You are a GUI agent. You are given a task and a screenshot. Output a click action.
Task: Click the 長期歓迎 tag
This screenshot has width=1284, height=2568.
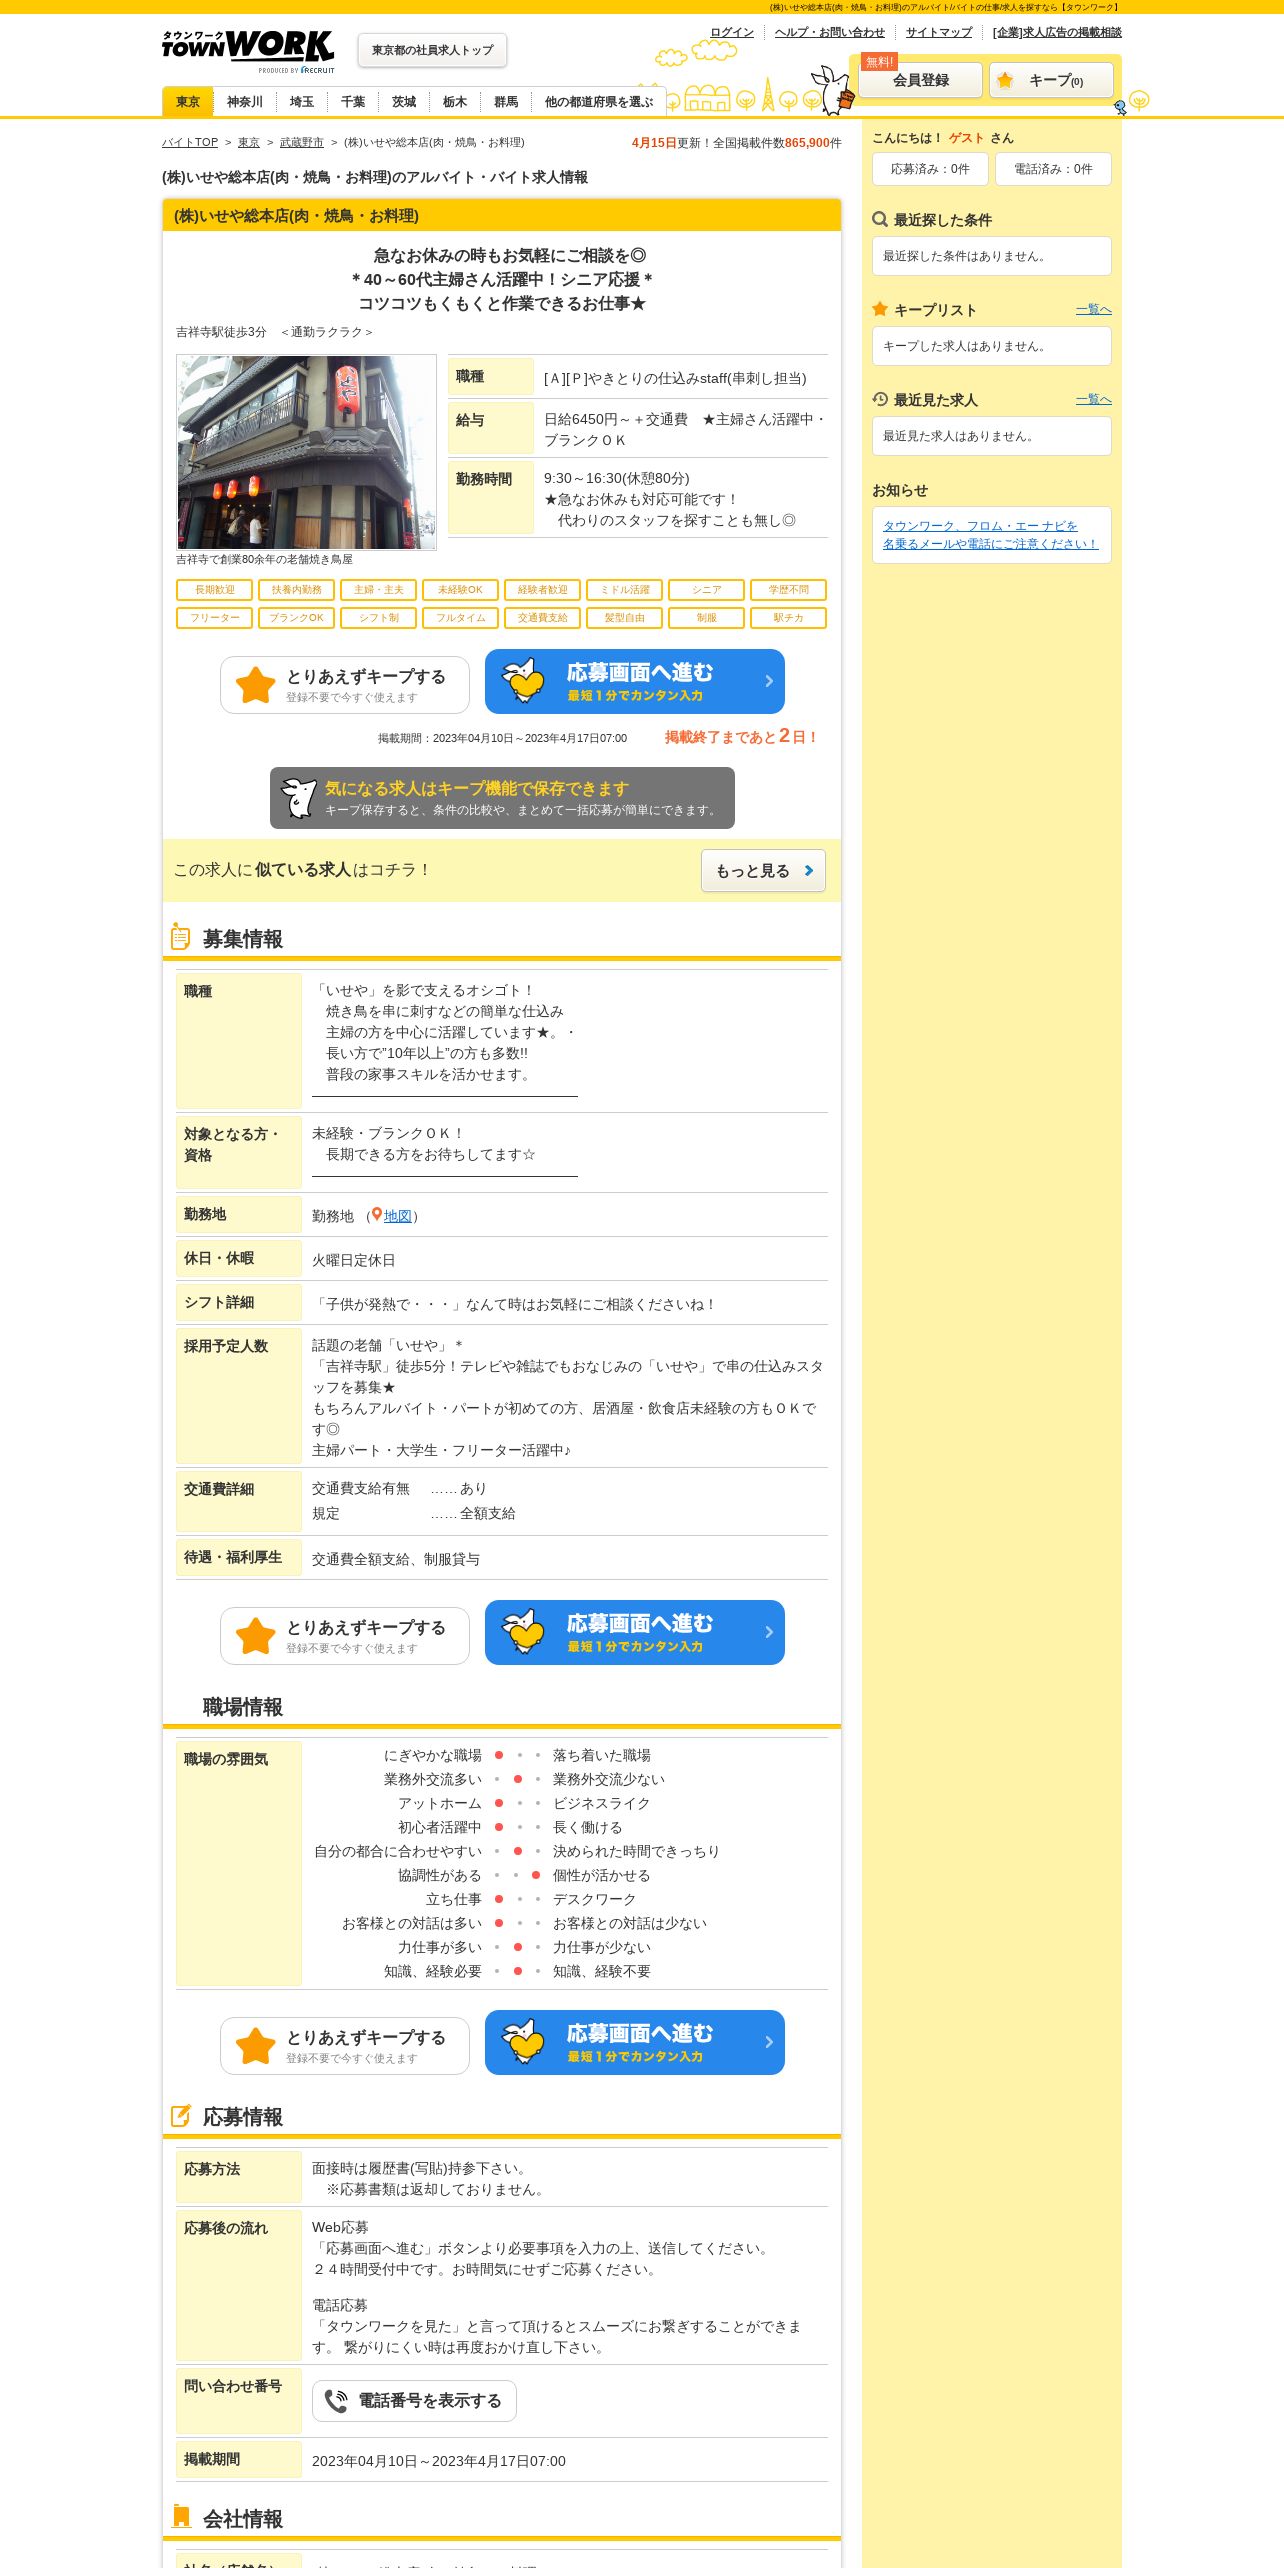pyautogui.click(x=215, y=590)
